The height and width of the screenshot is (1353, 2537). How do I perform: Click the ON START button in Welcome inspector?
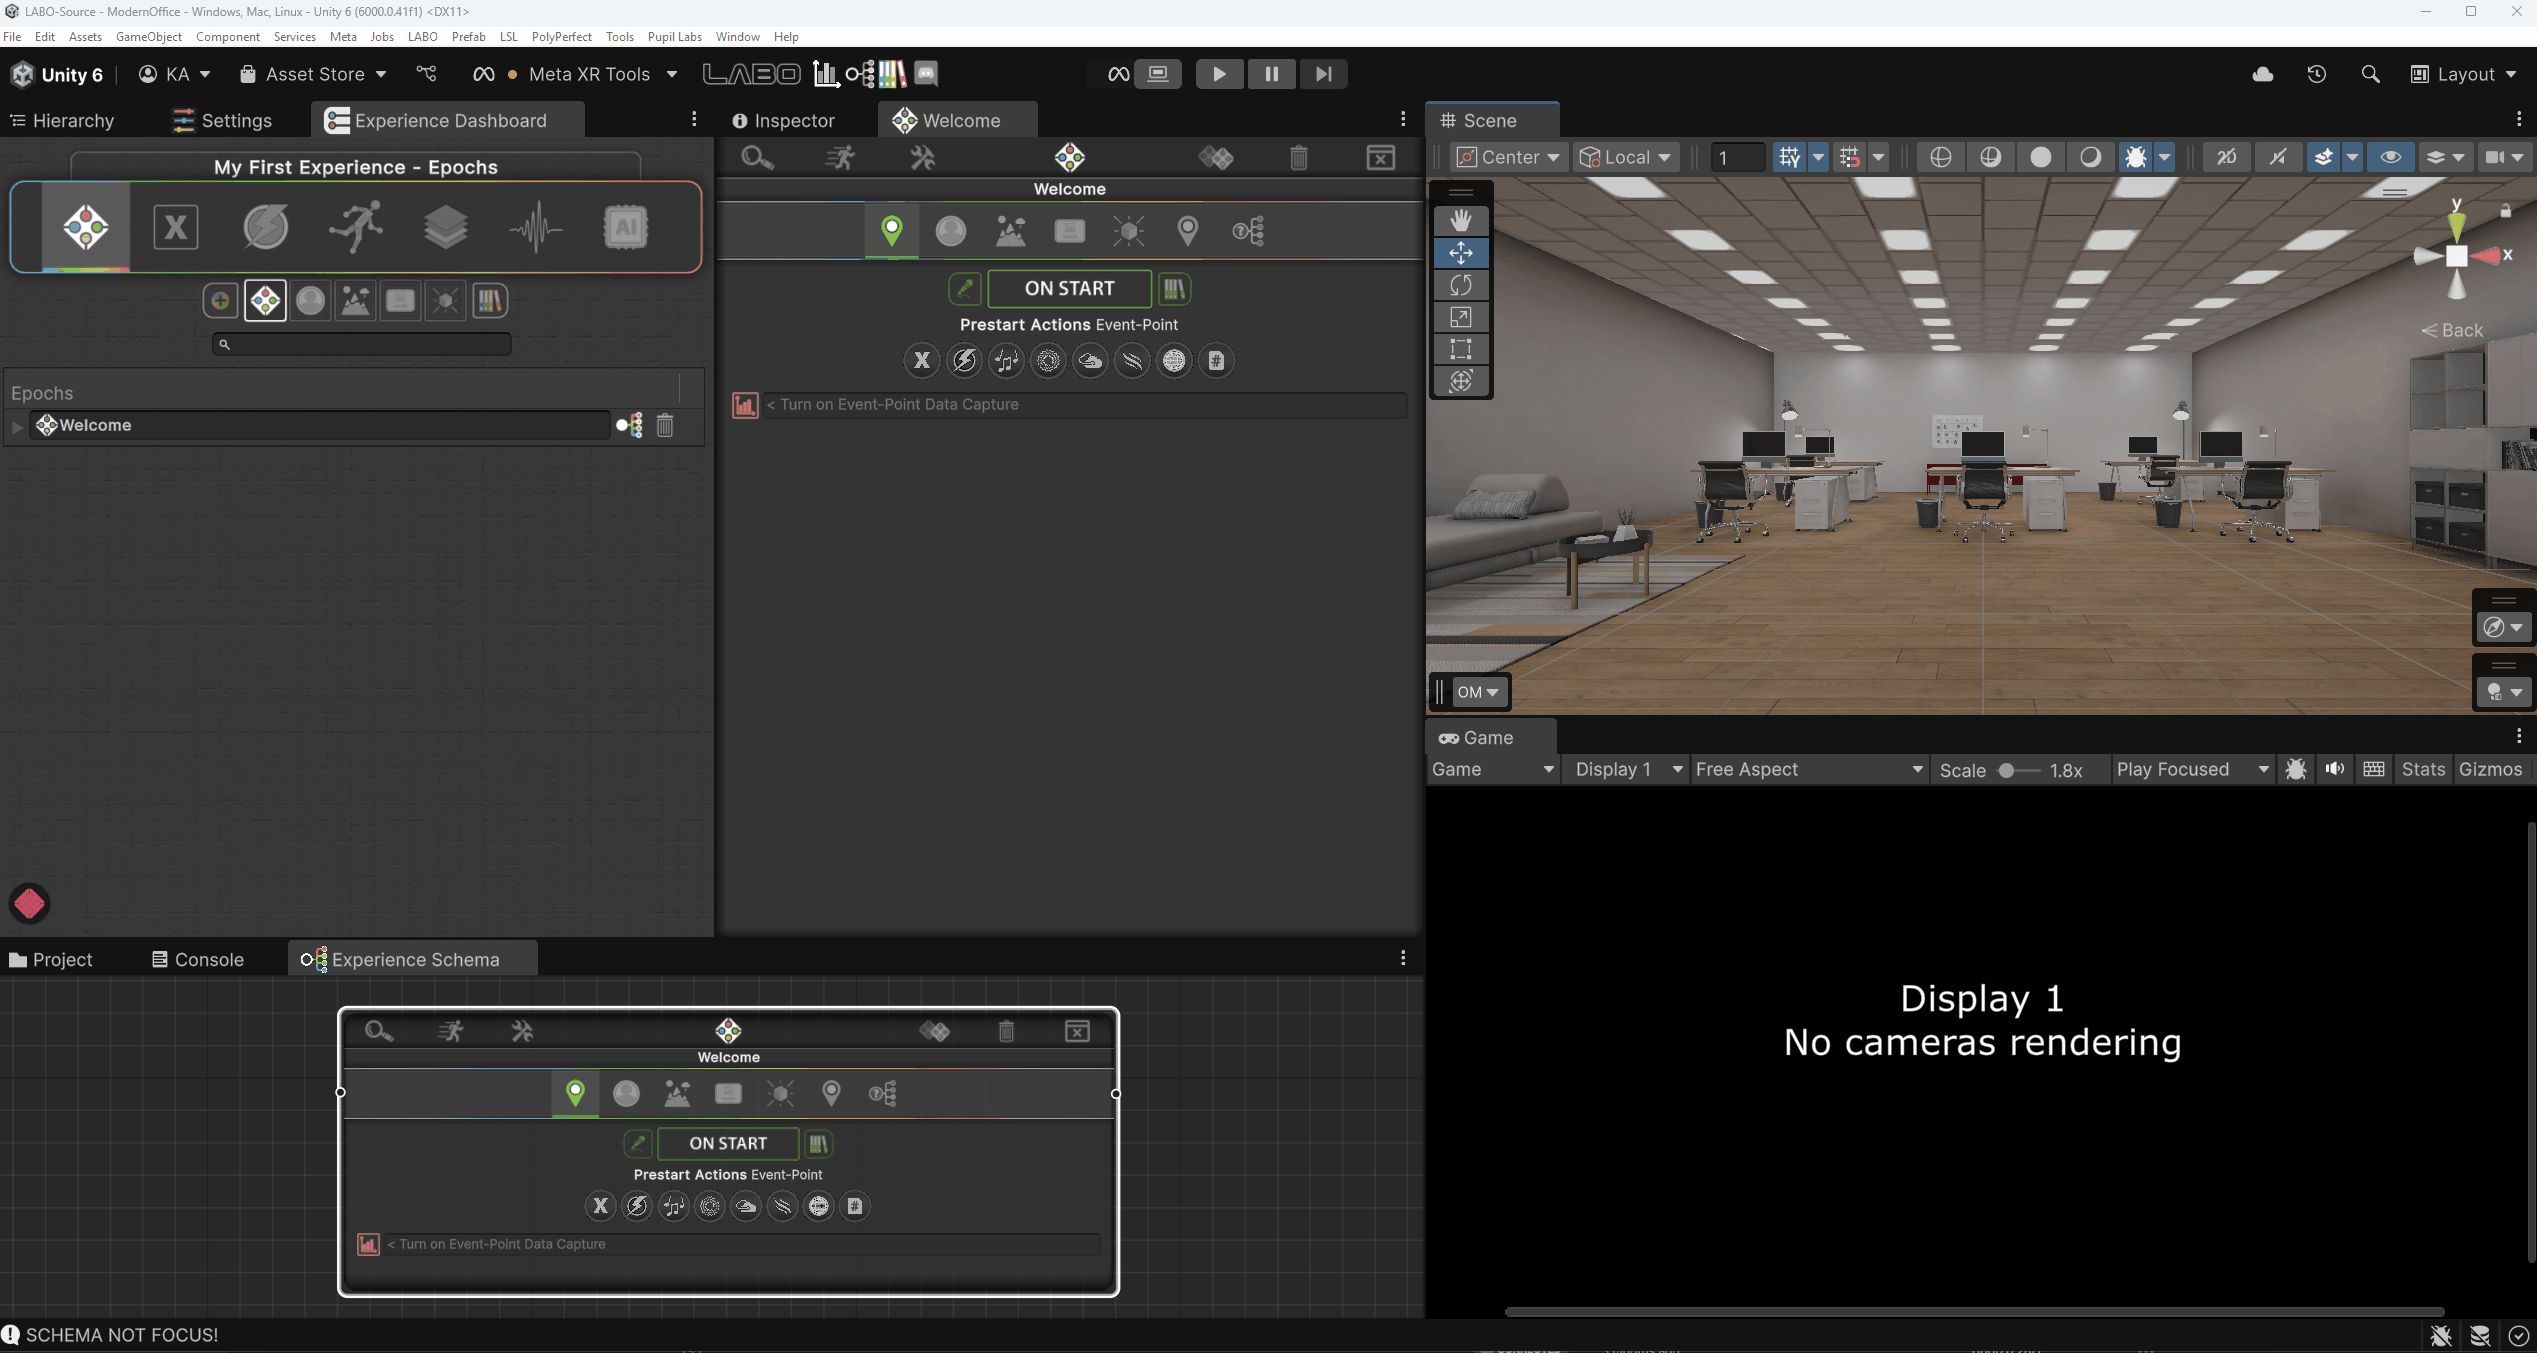pyautogui.click(x=1069, y=289)
